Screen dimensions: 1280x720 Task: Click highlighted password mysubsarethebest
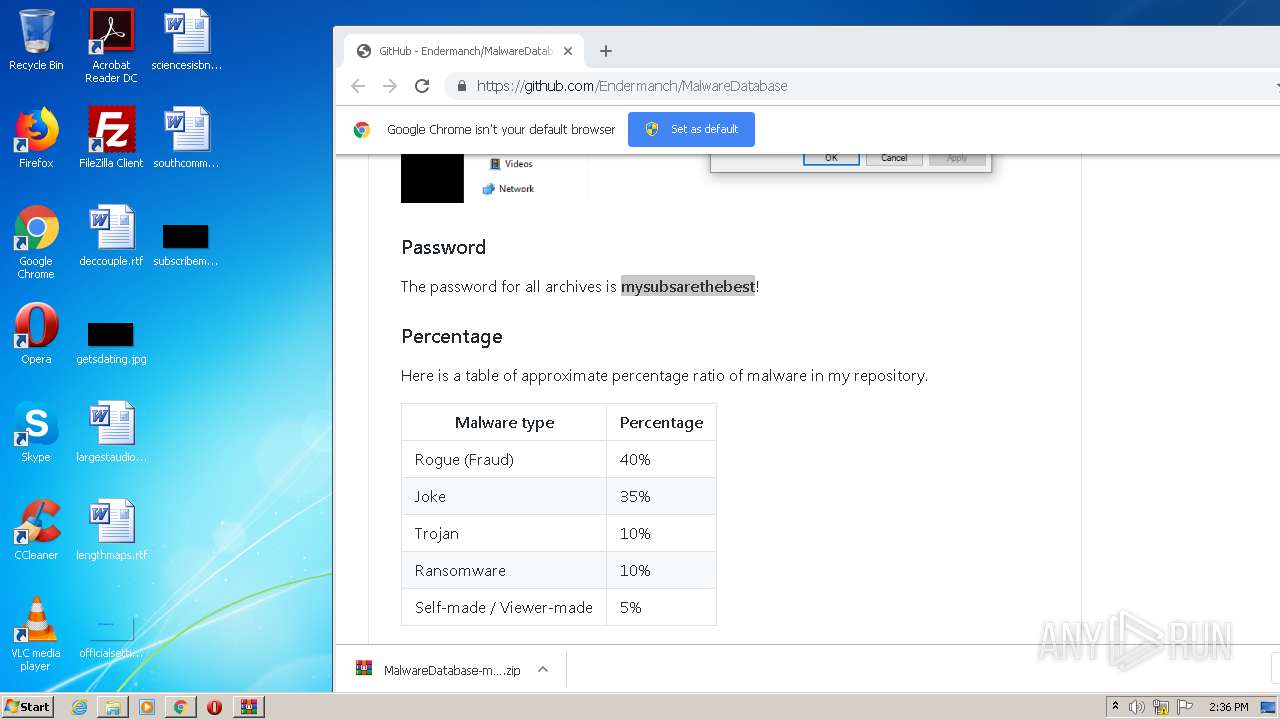688,287
